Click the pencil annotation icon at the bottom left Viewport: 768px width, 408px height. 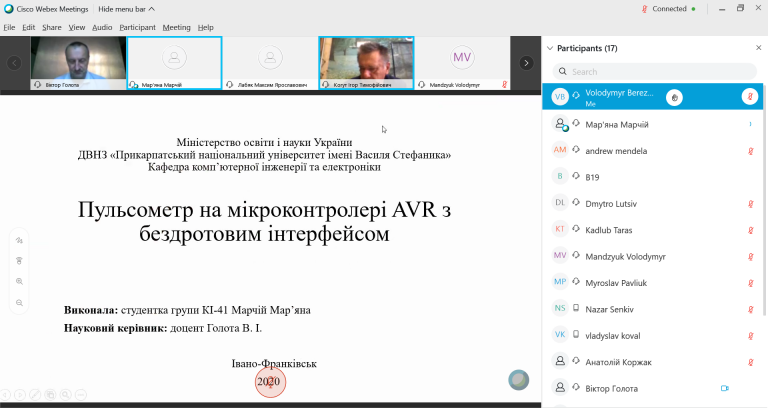[x=35, y=394]
